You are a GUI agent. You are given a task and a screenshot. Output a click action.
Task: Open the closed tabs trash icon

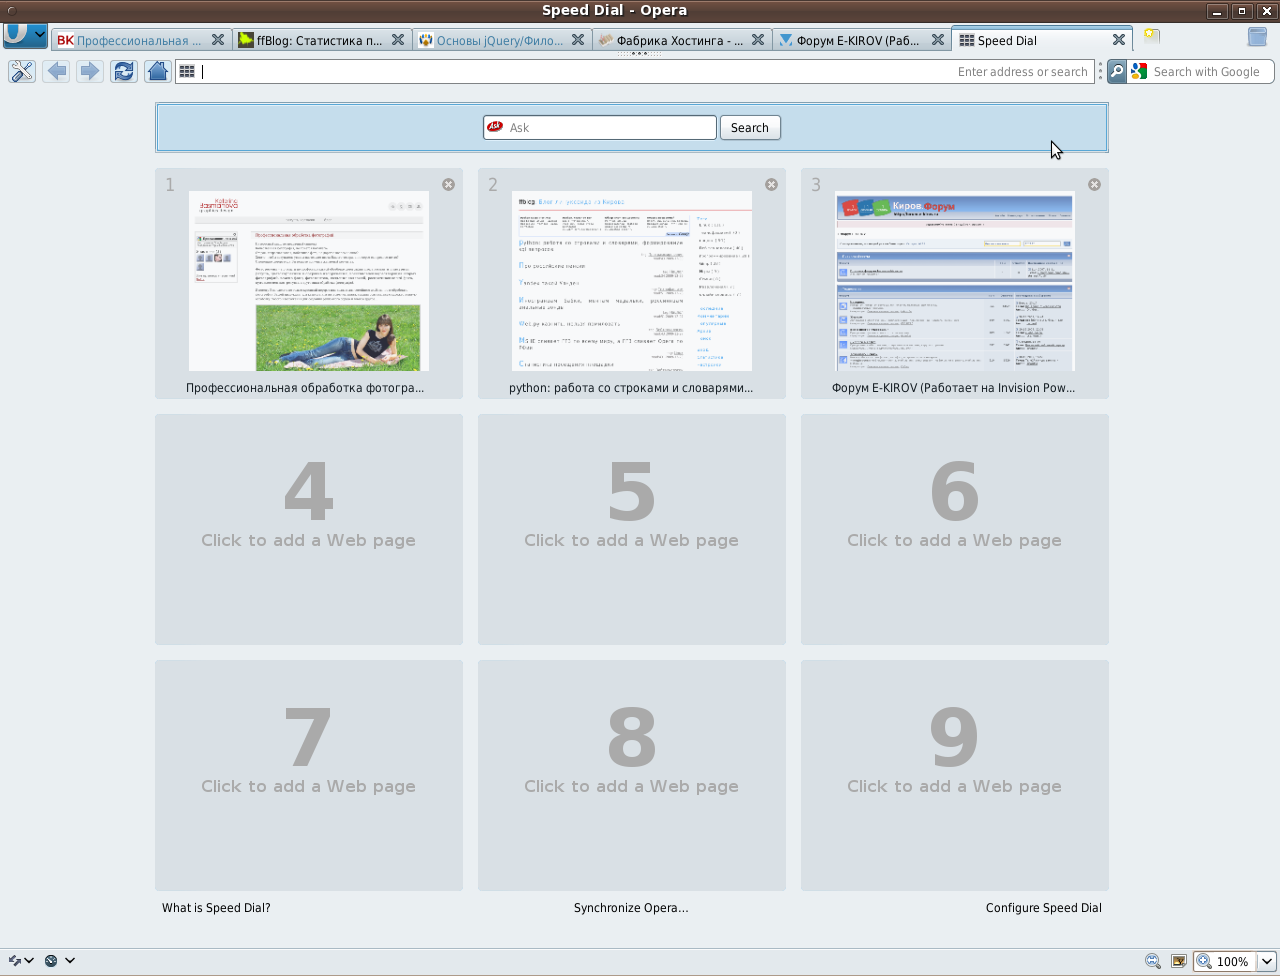(1257, 37)
